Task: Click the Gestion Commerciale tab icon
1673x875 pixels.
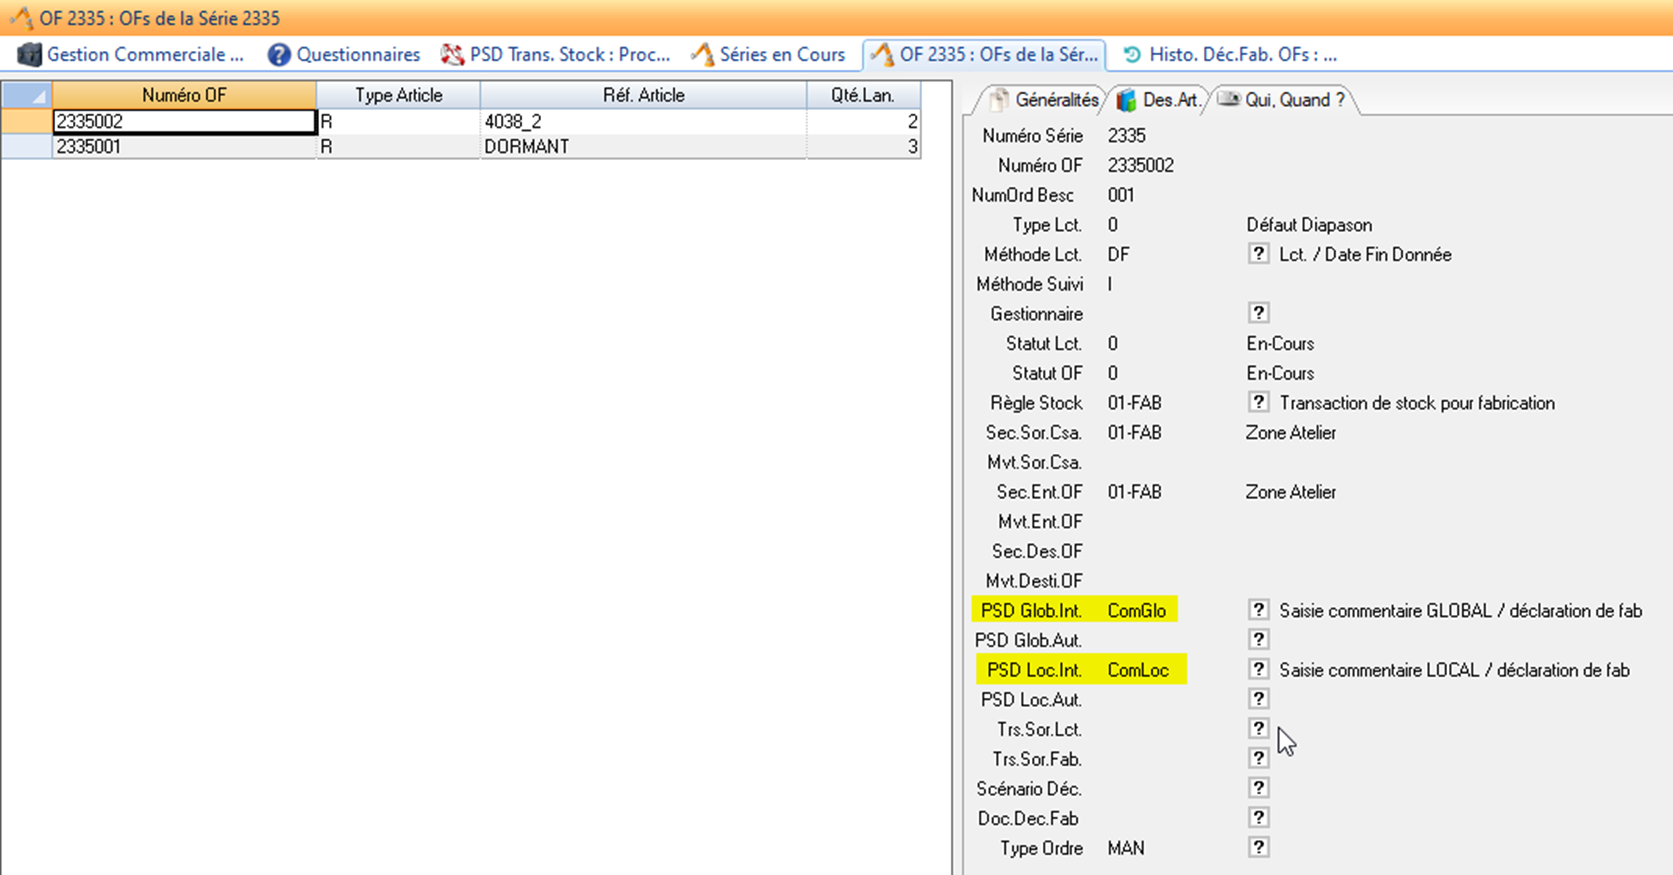Action: [x=29, y=55]
